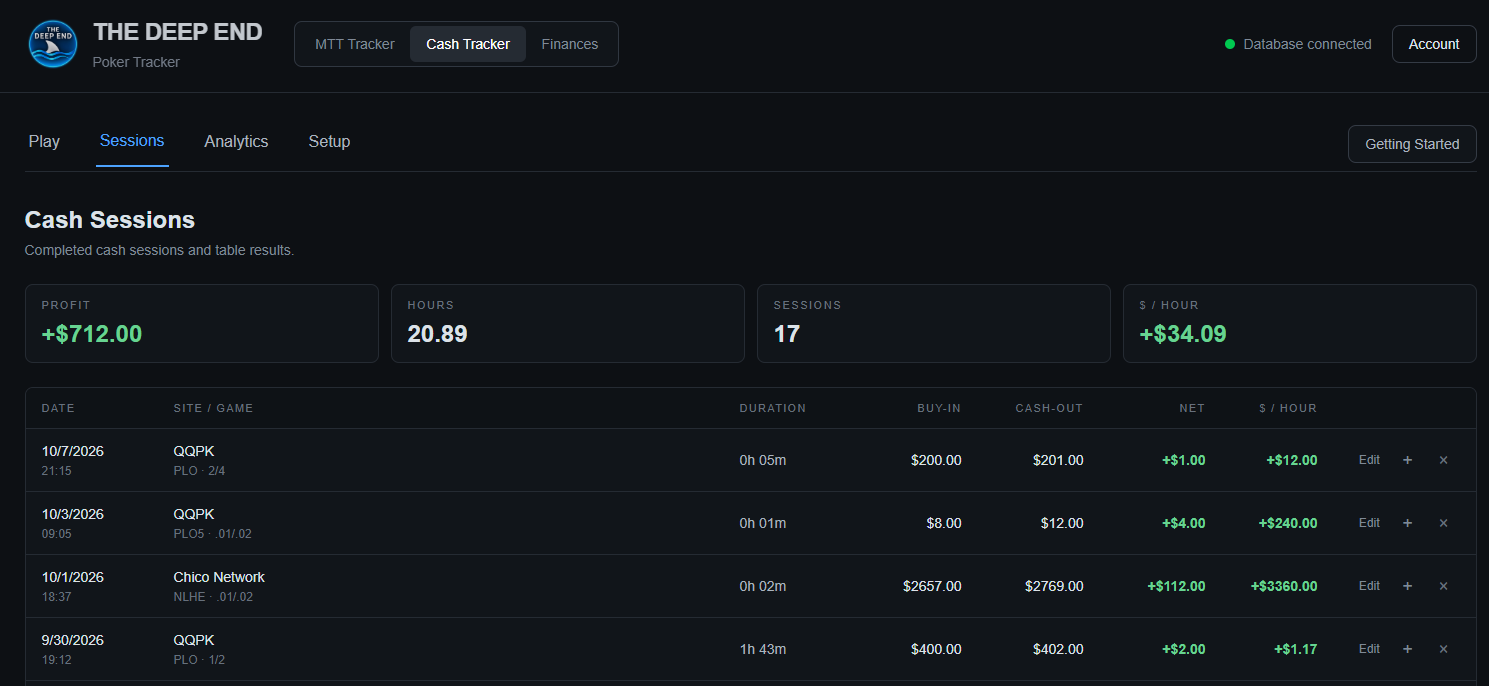
Task: Click the DATE column header
Action: pyautogui.click(x=58, y=408)
